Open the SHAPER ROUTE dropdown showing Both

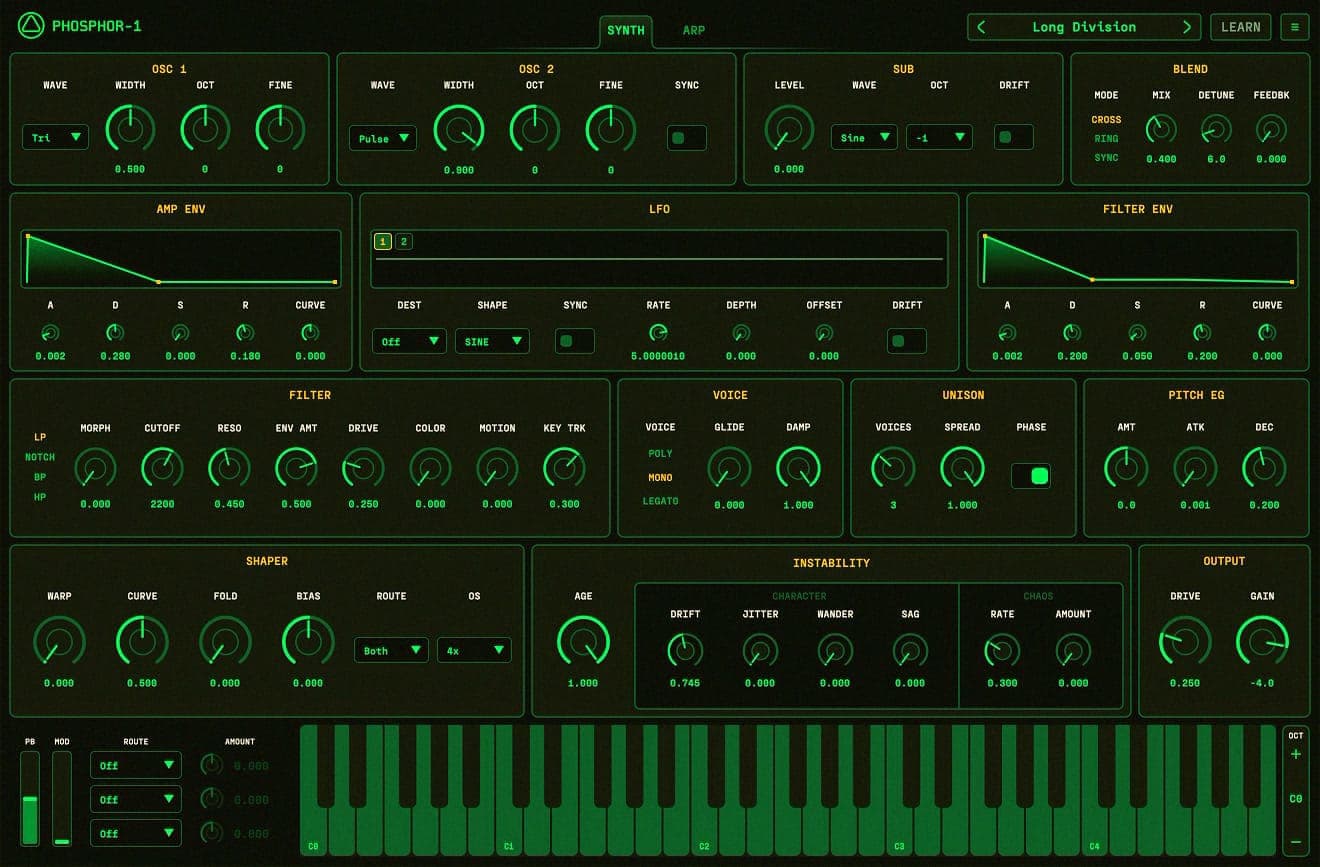click(391, 650)
